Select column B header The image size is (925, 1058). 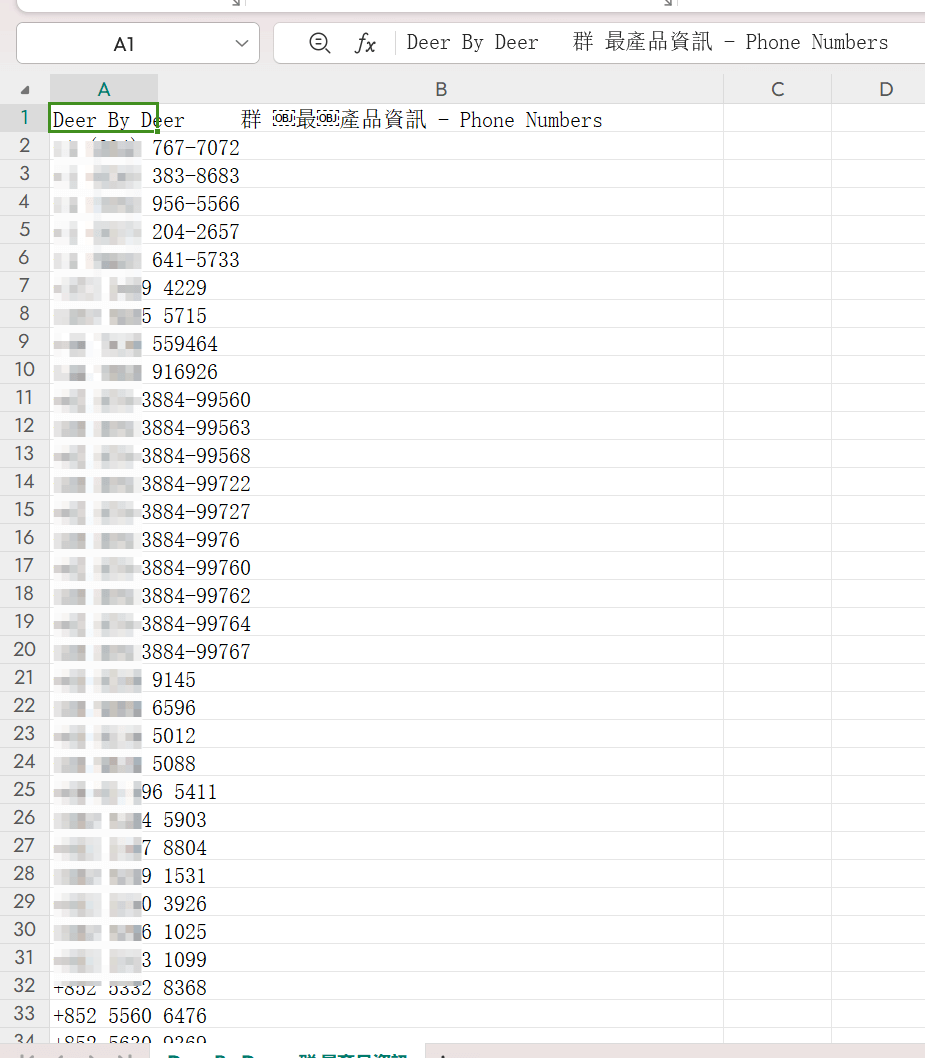[x=441, y=89]
